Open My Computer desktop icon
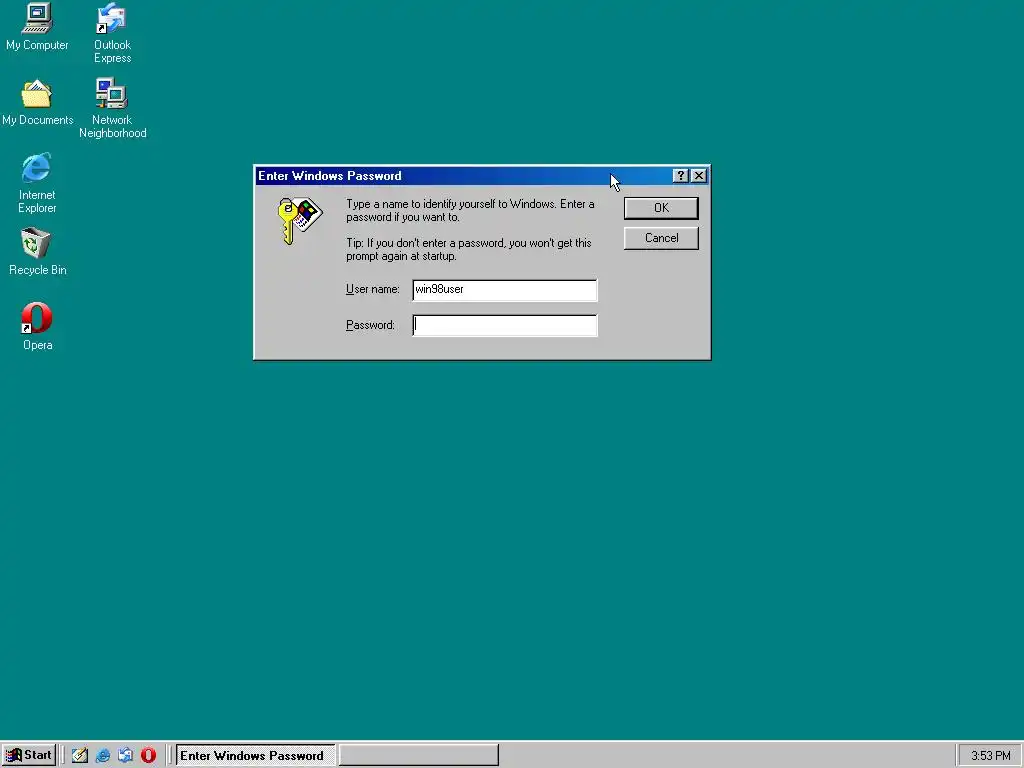 click(37, 27)
